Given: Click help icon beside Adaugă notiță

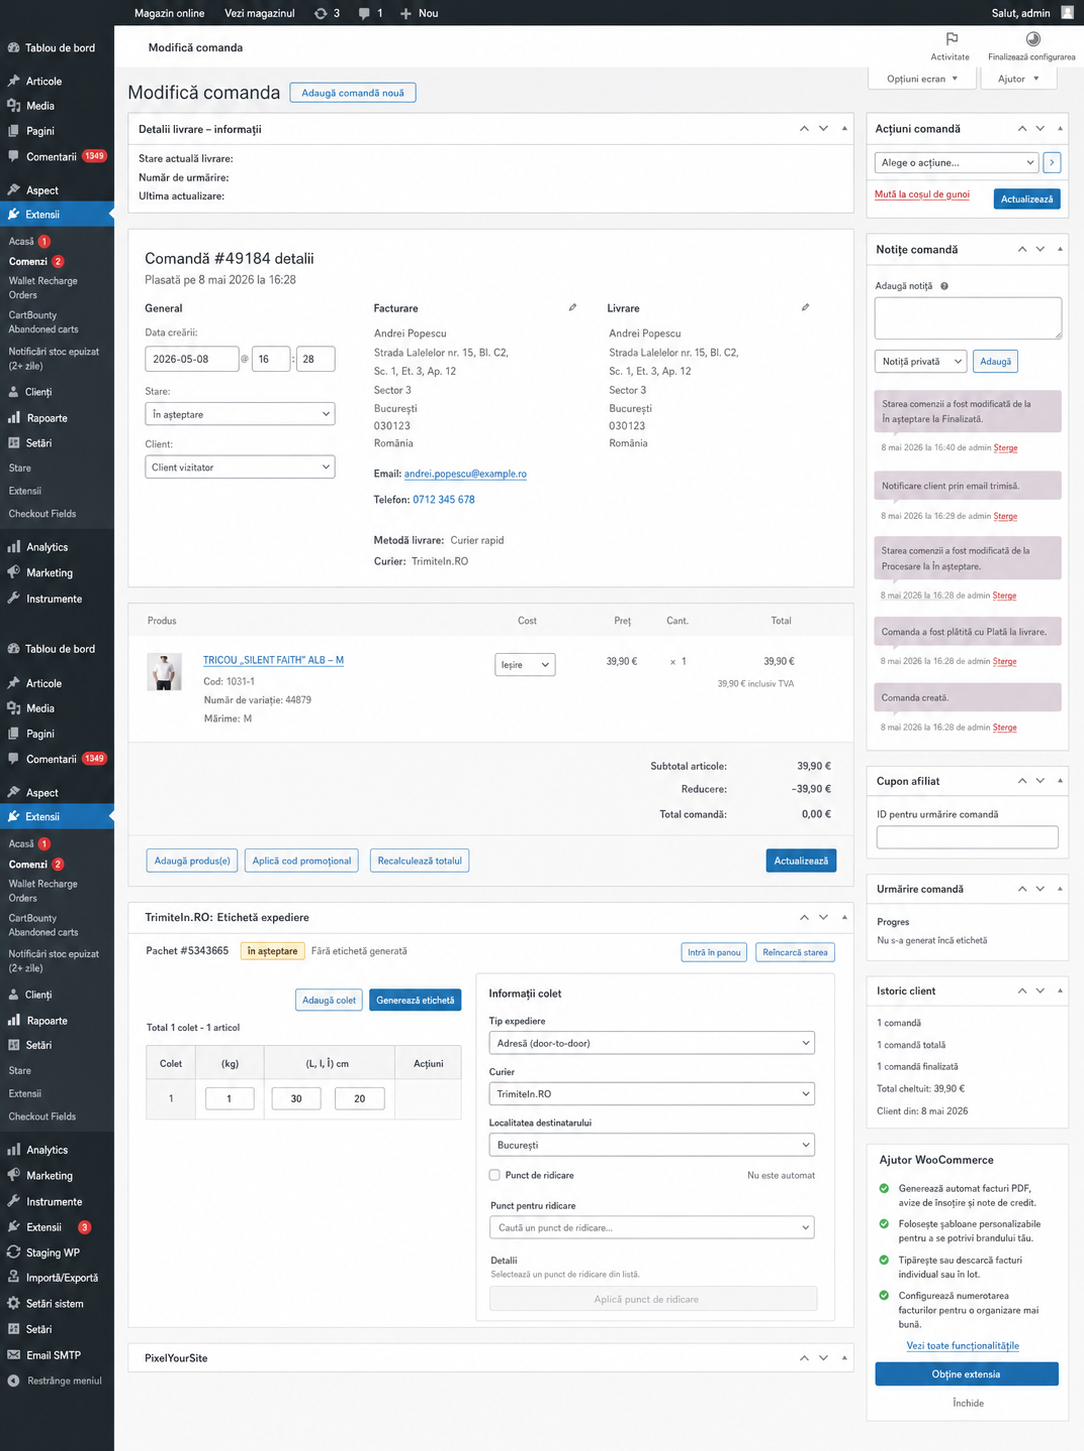Looking at the screenshot, I should 944,286.
